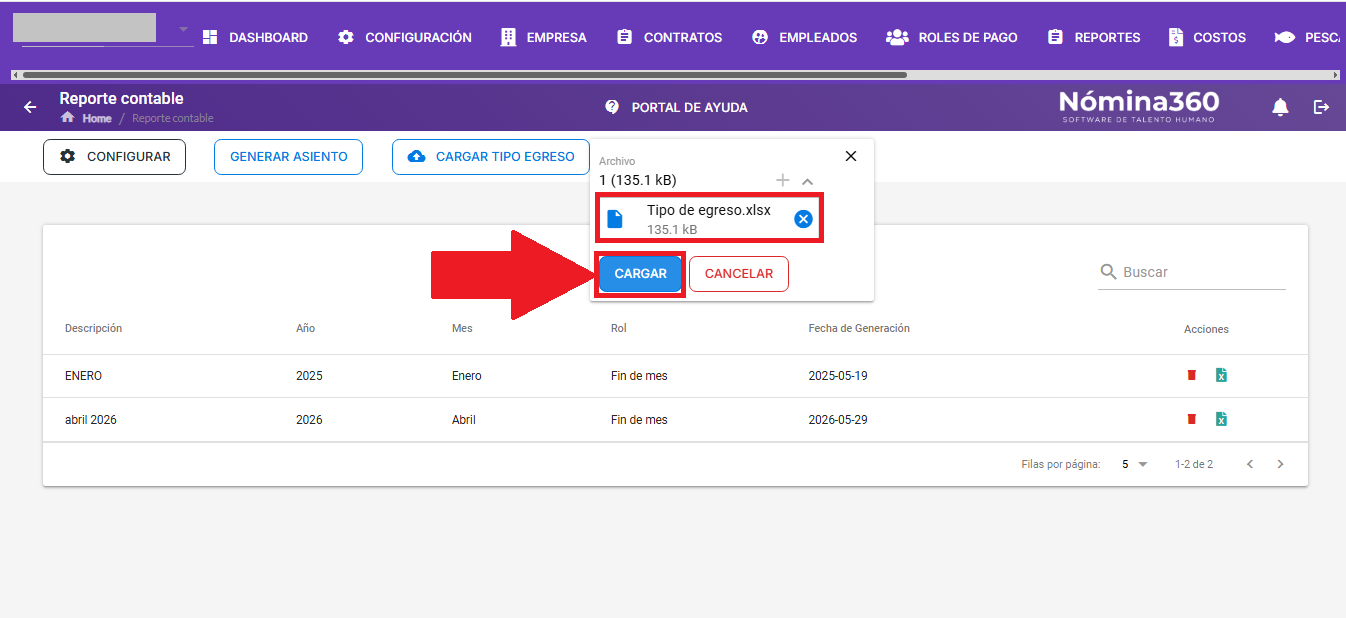Collapse the file list chevron
This screenshot has height=618, width=1346.
tap(808, 181)
